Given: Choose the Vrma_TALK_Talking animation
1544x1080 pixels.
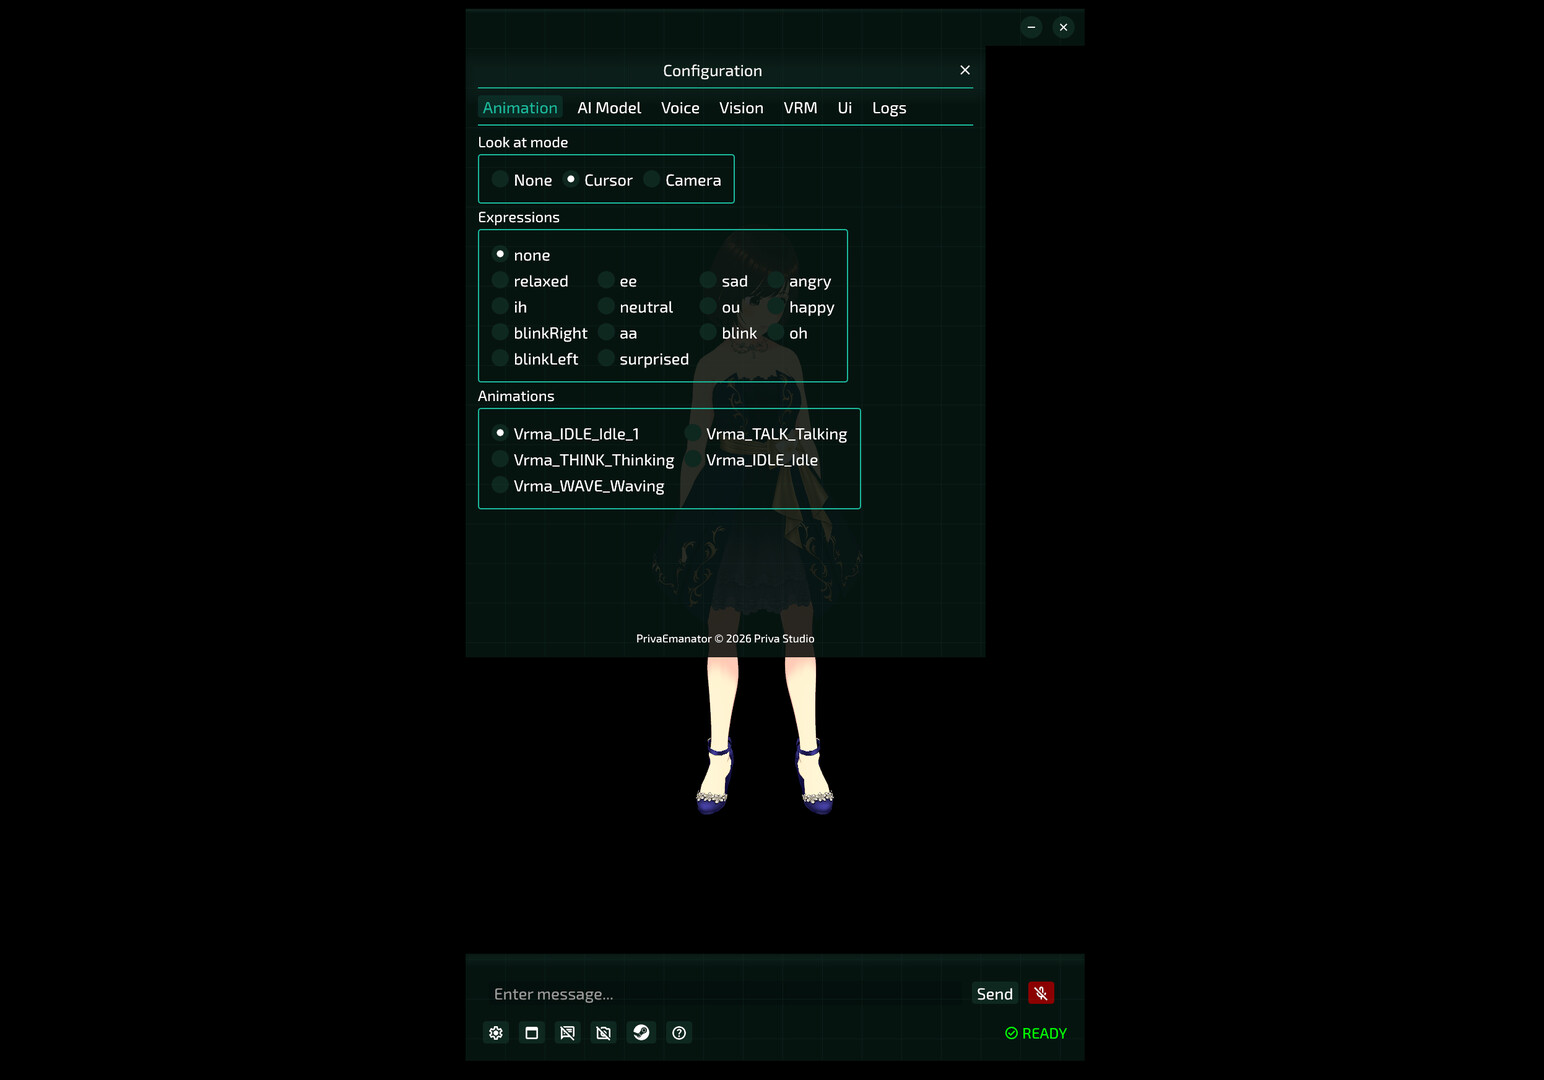Looking at the screenshot, I should coord(766,434).
